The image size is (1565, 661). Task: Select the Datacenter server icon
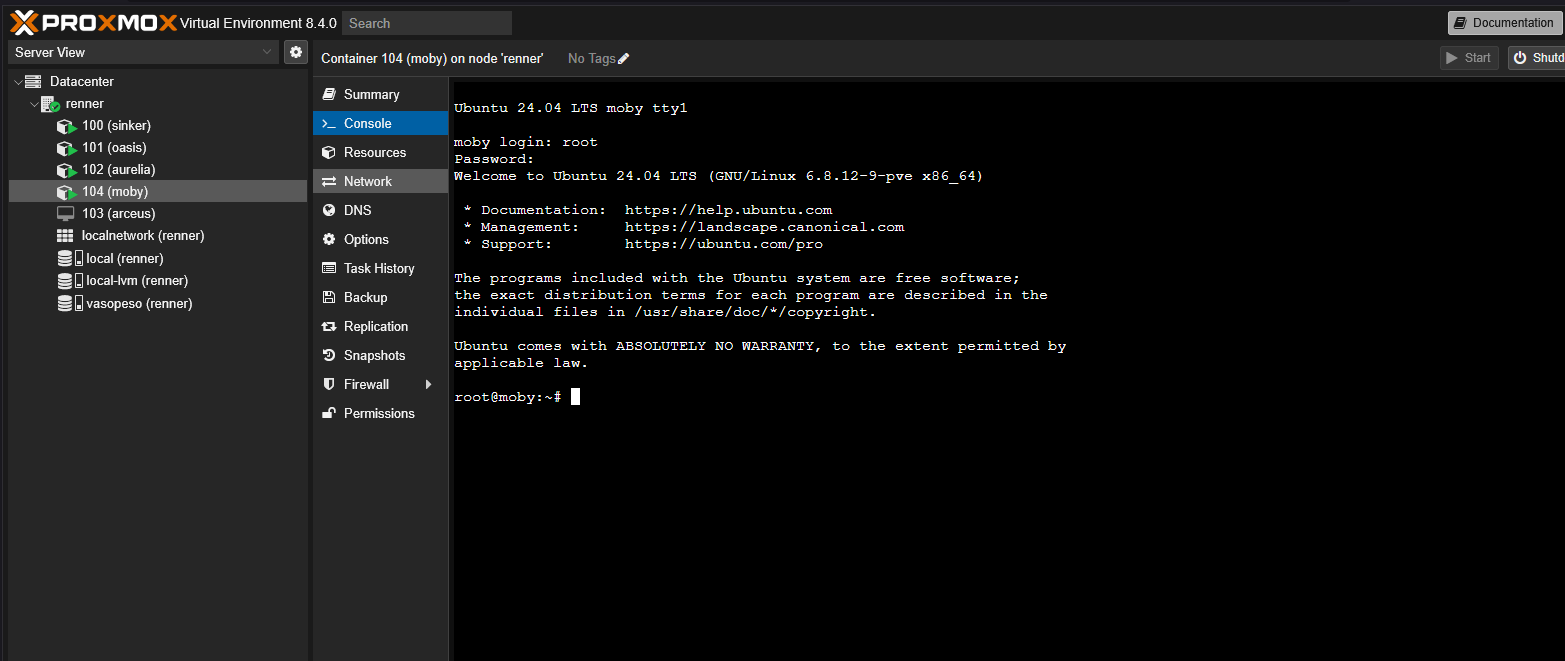pos(33,81)
